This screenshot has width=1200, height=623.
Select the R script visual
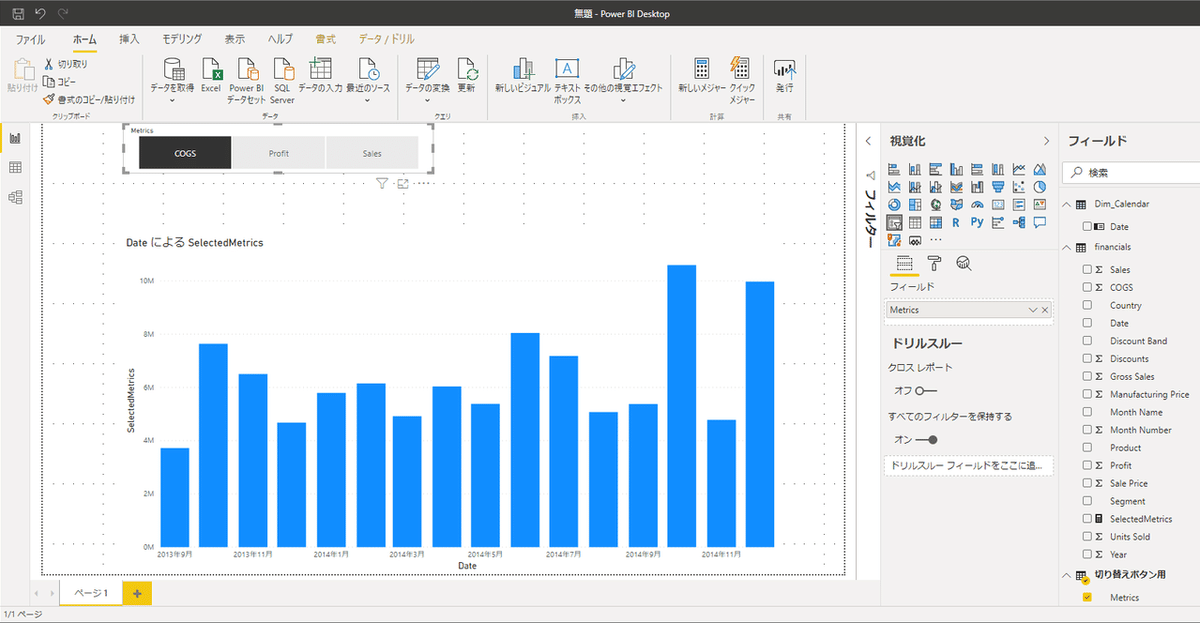[x=956, y=222]
